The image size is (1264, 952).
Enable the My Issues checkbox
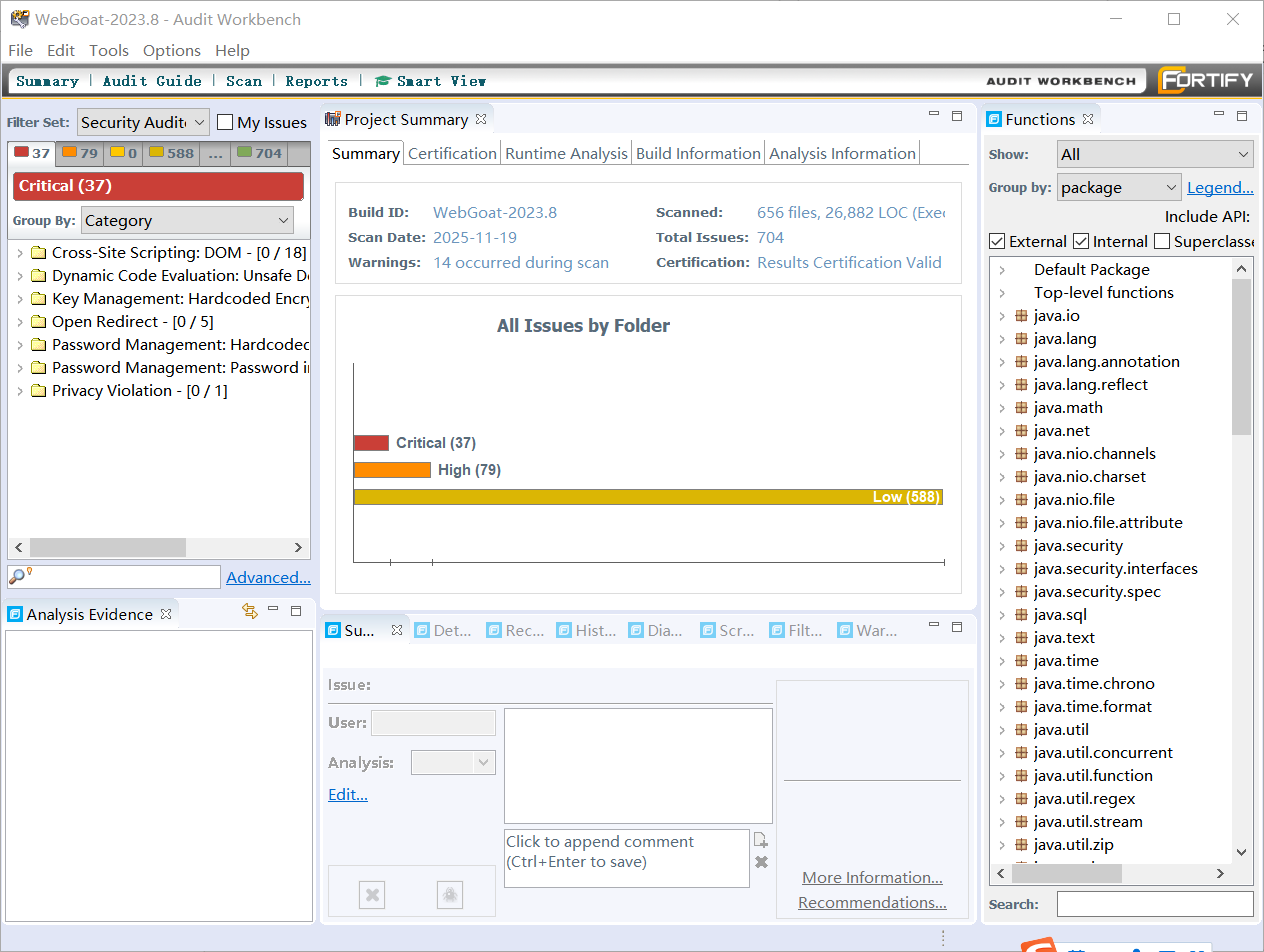tap(225, 122)
